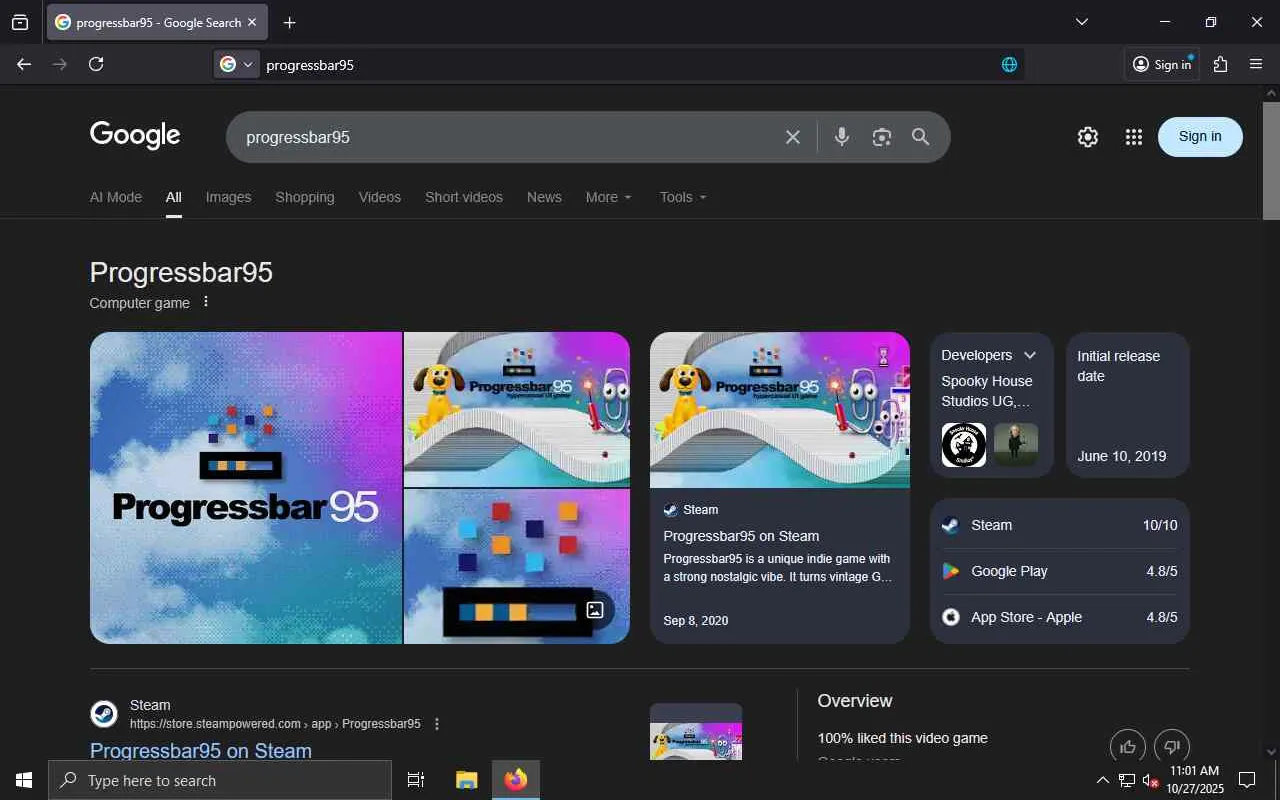Expand the More search filters dropdown
Viewport: 1280px width, 800px height.
coord(609,197)
